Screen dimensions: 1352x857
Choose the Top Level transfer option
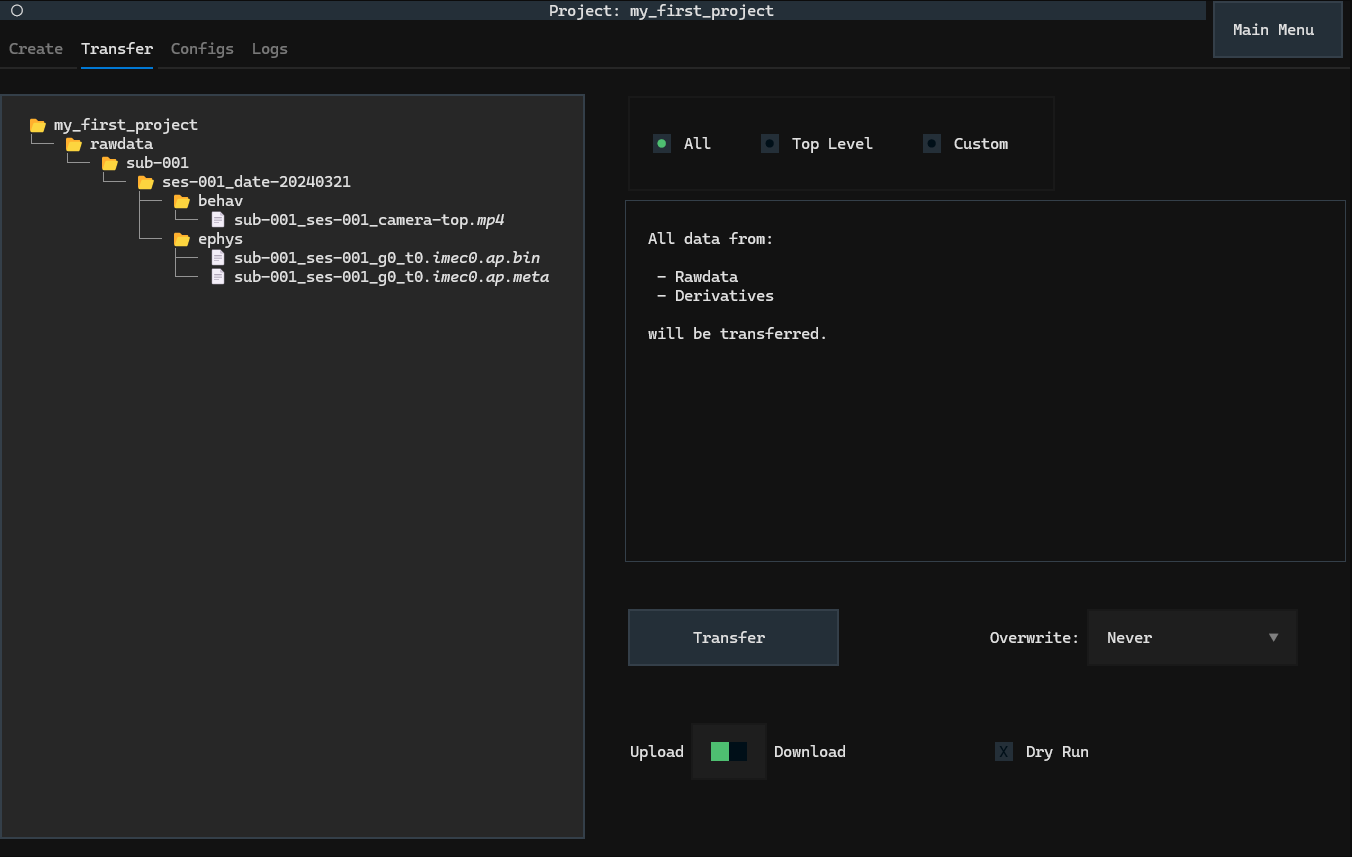tap(770, 144)
